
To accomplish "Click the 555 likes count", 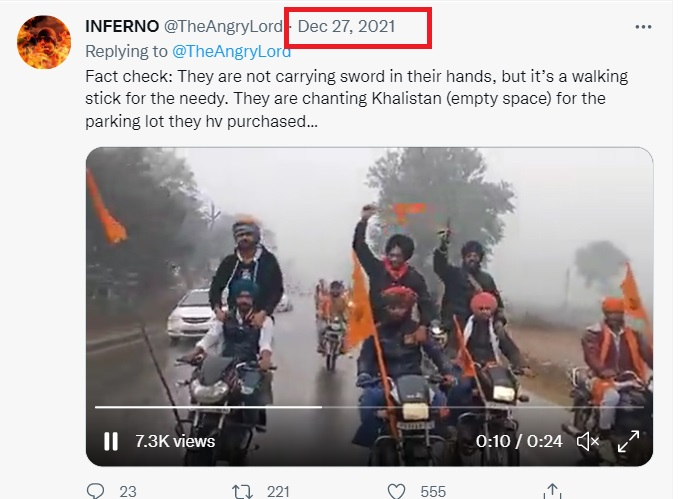I will click(434, 491).
